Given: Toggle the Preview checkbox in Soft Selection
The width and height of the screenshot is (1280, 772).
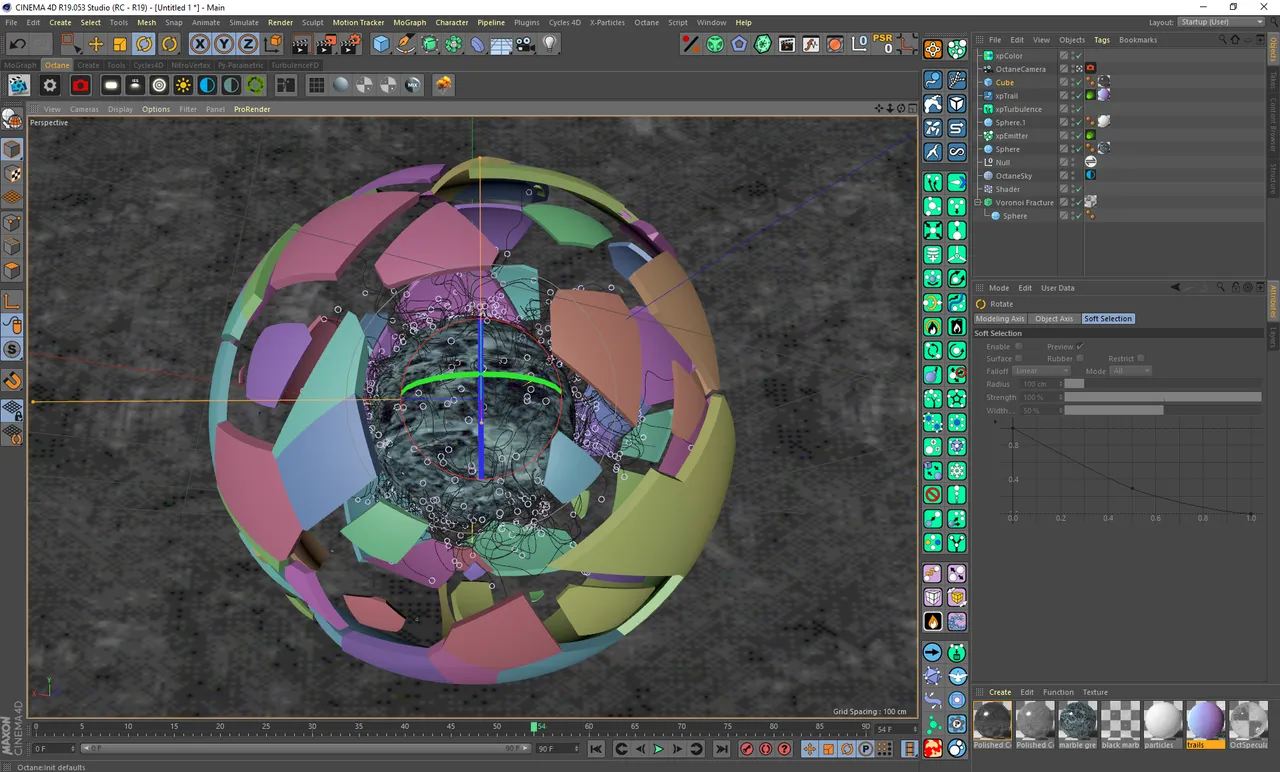Looking at the screenshot, I should coord(1080,347).
